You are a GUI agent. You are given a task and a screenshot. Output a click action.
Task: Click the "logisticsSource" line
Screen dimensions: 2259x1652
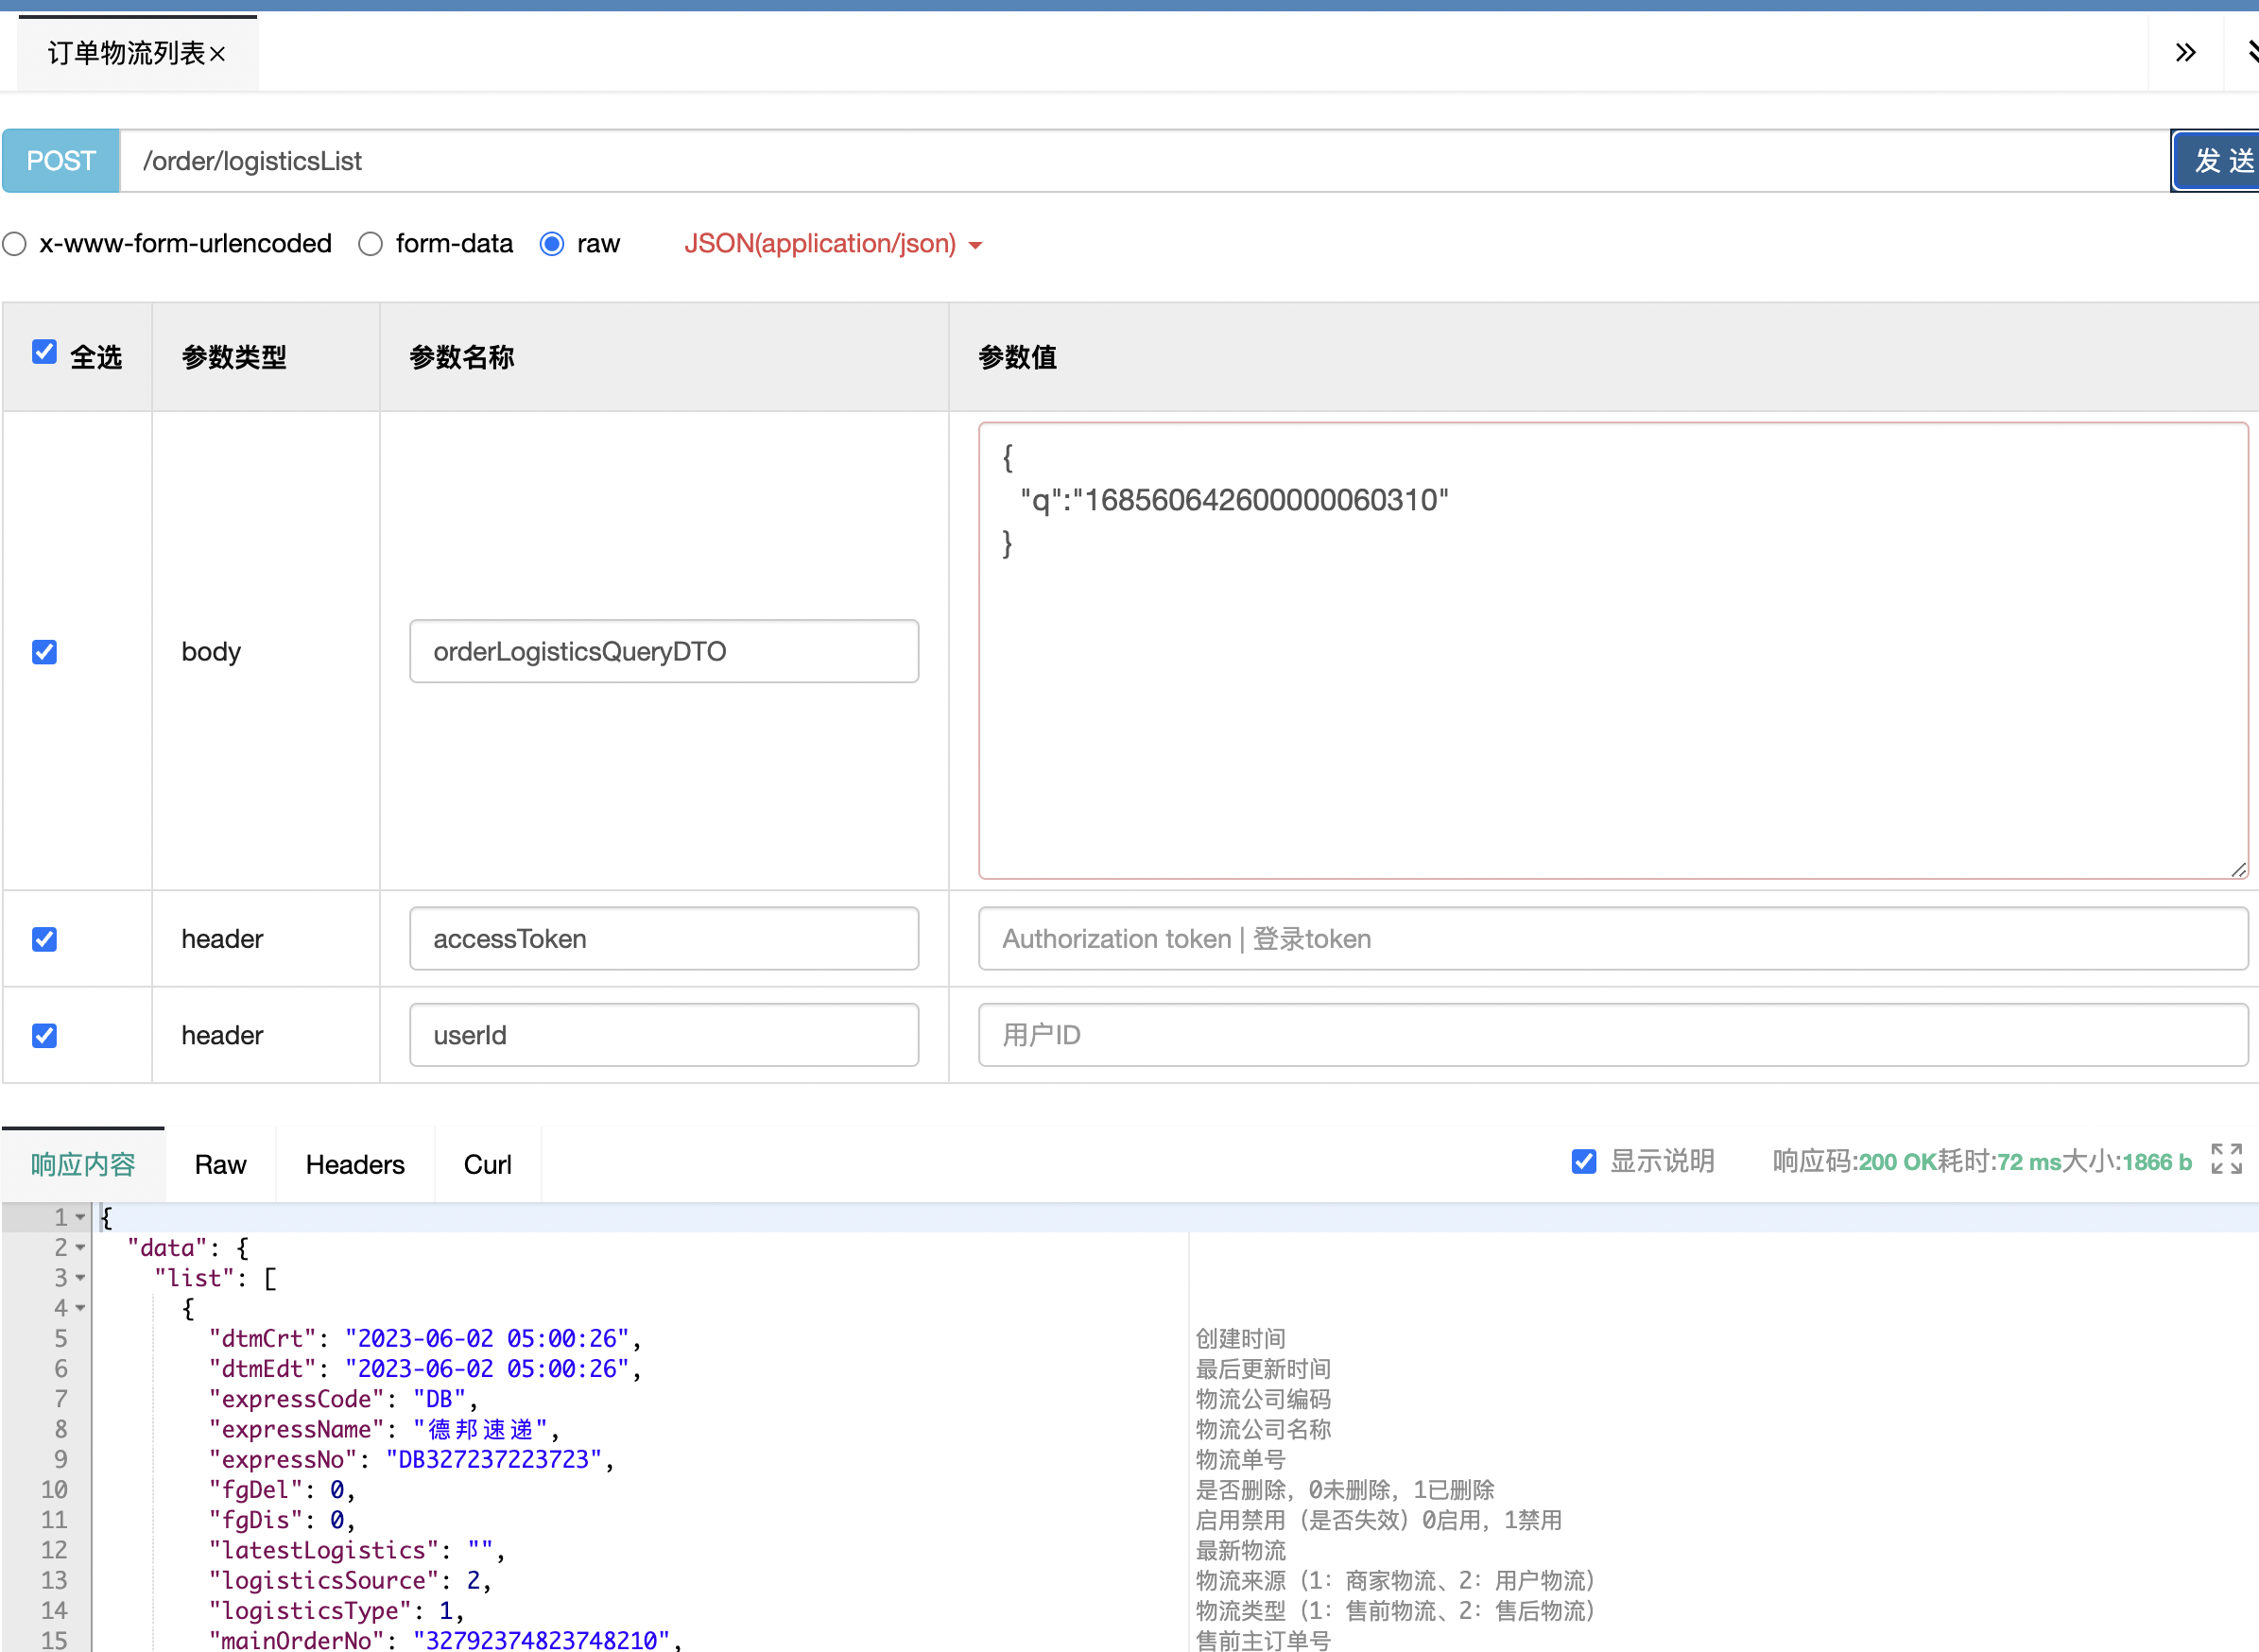coord(350,1581)
